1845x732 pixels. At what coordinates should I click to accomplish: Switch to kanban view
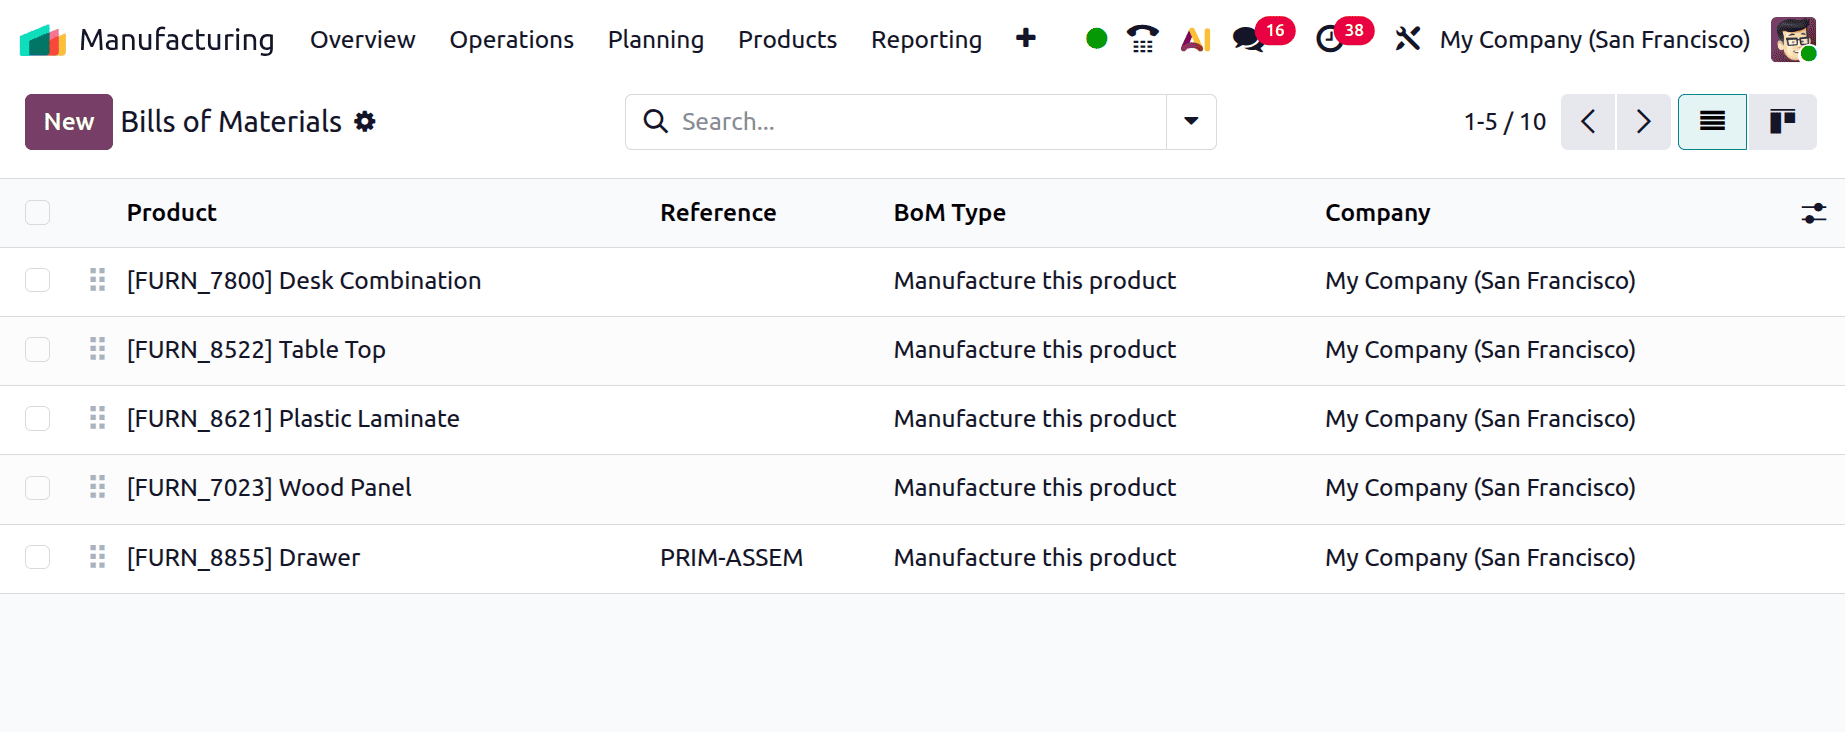(x=1782, y=122)
